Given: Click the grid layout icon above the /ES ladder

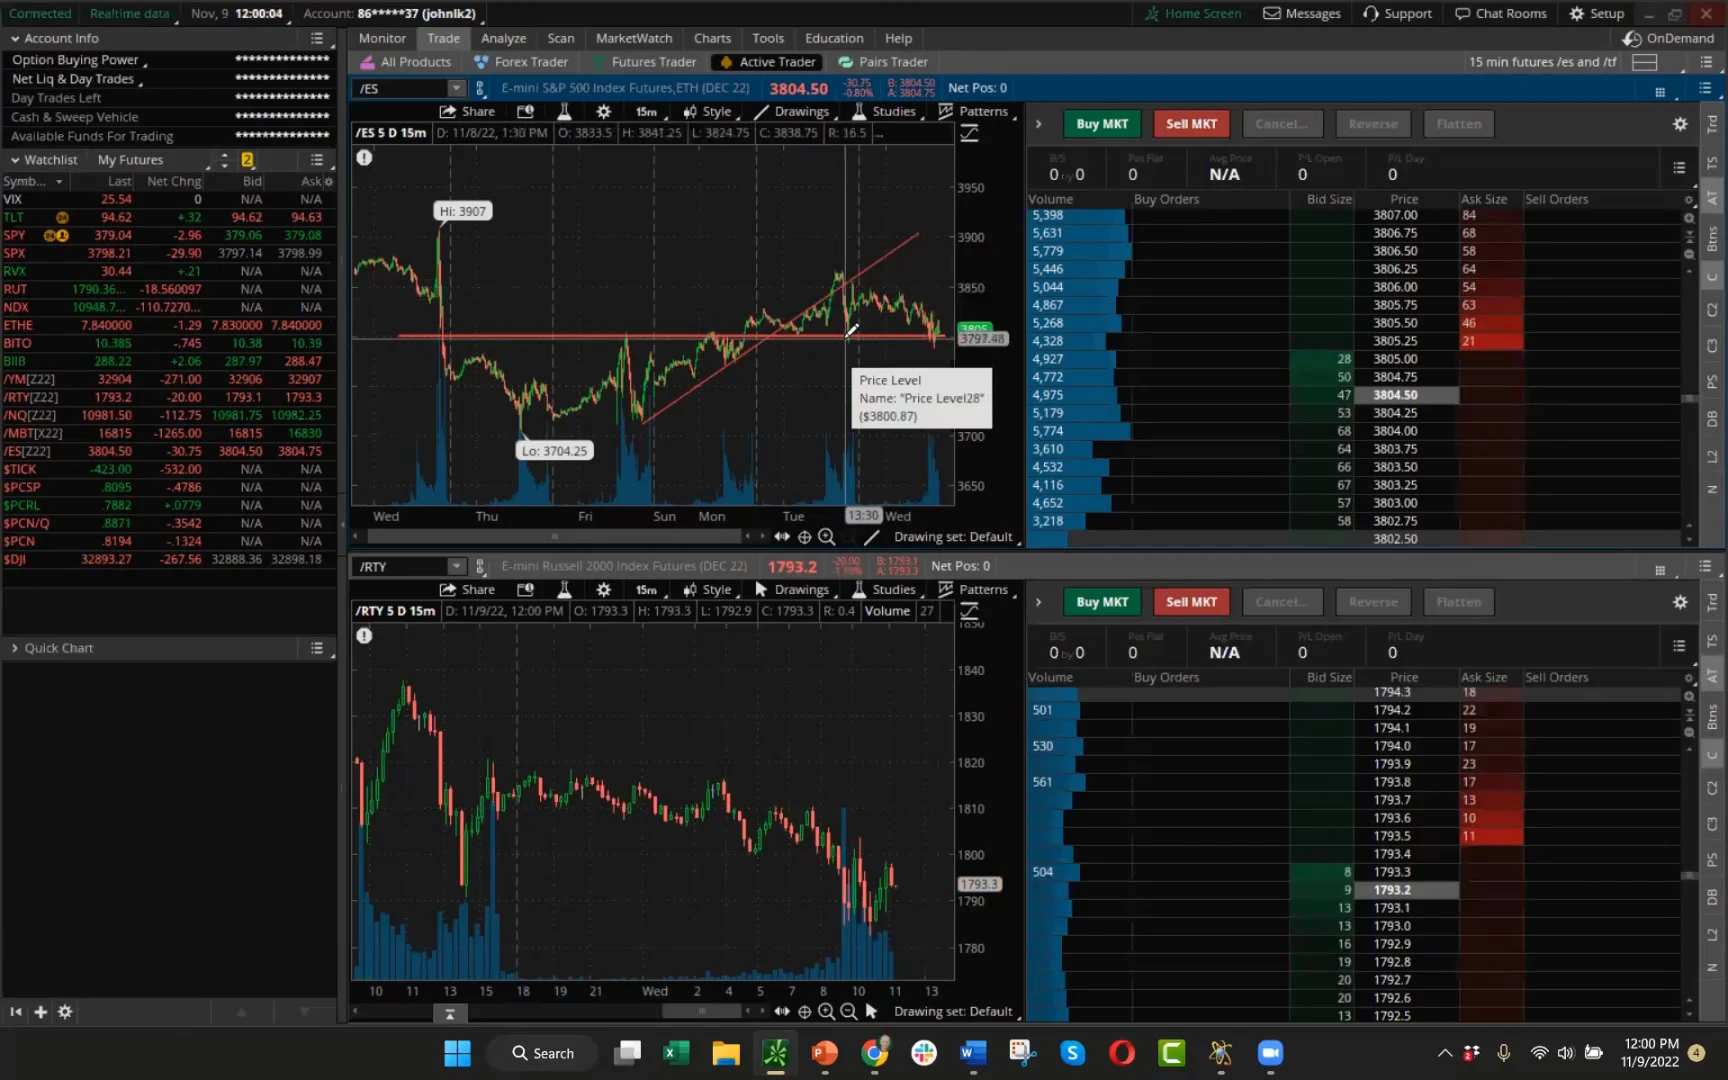Looking at the screenshot, I should pyautogui.click(x=1660, y=92).
